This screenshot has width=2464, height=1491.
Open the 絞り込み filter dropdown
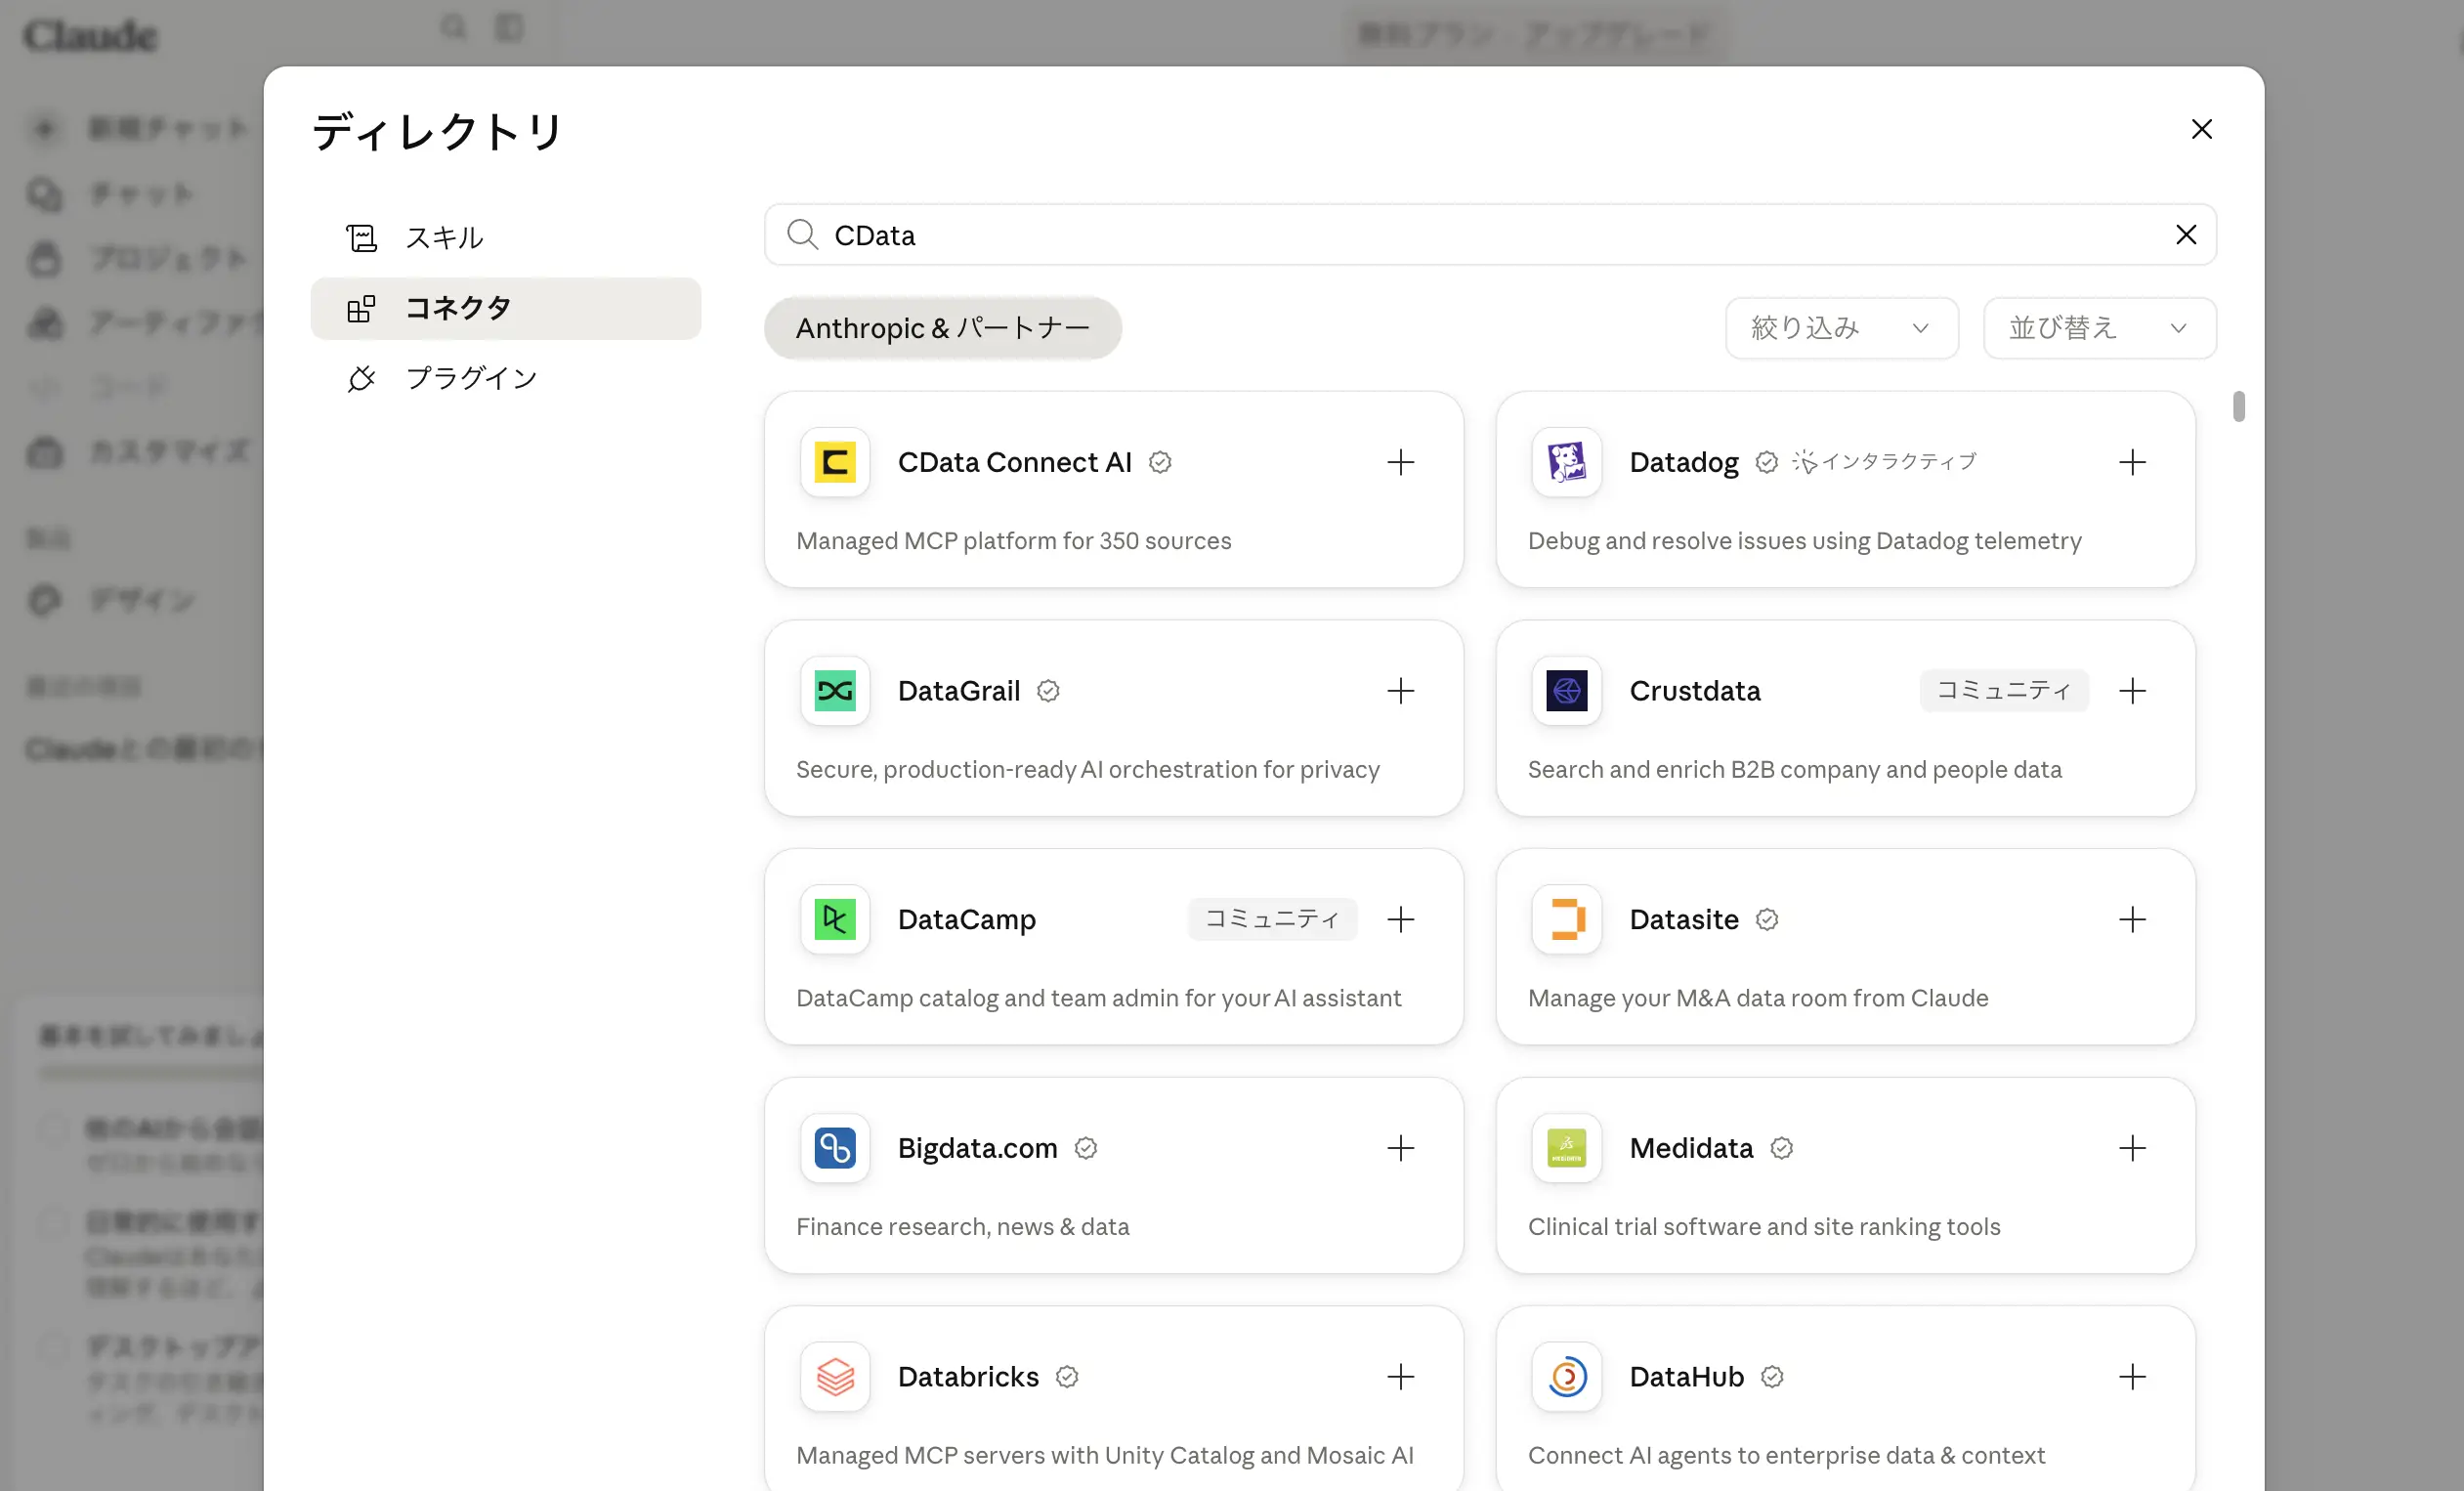click(1841, 328)
